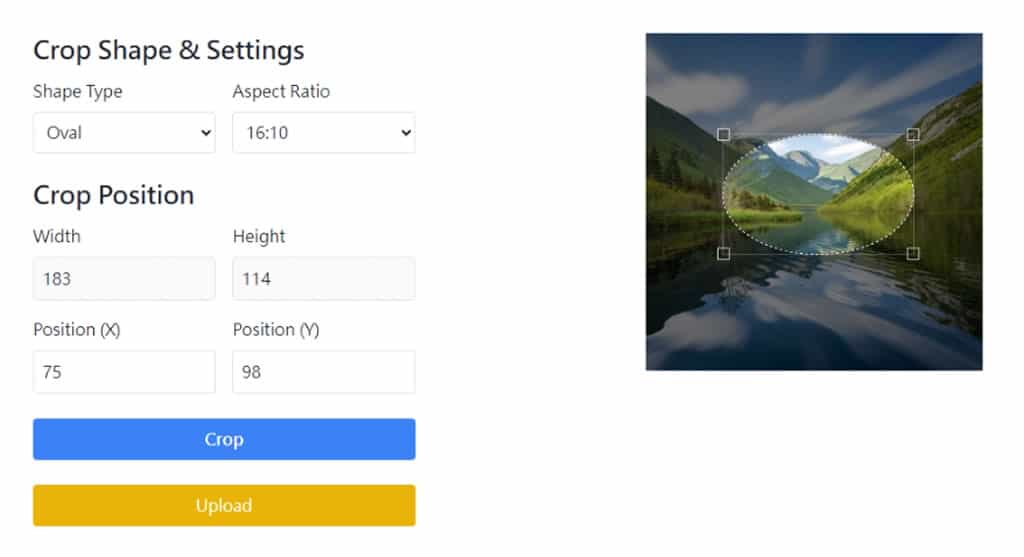The image size is (1024, 557).
Task: Click the Width label text
Action: tap(57, 236)
